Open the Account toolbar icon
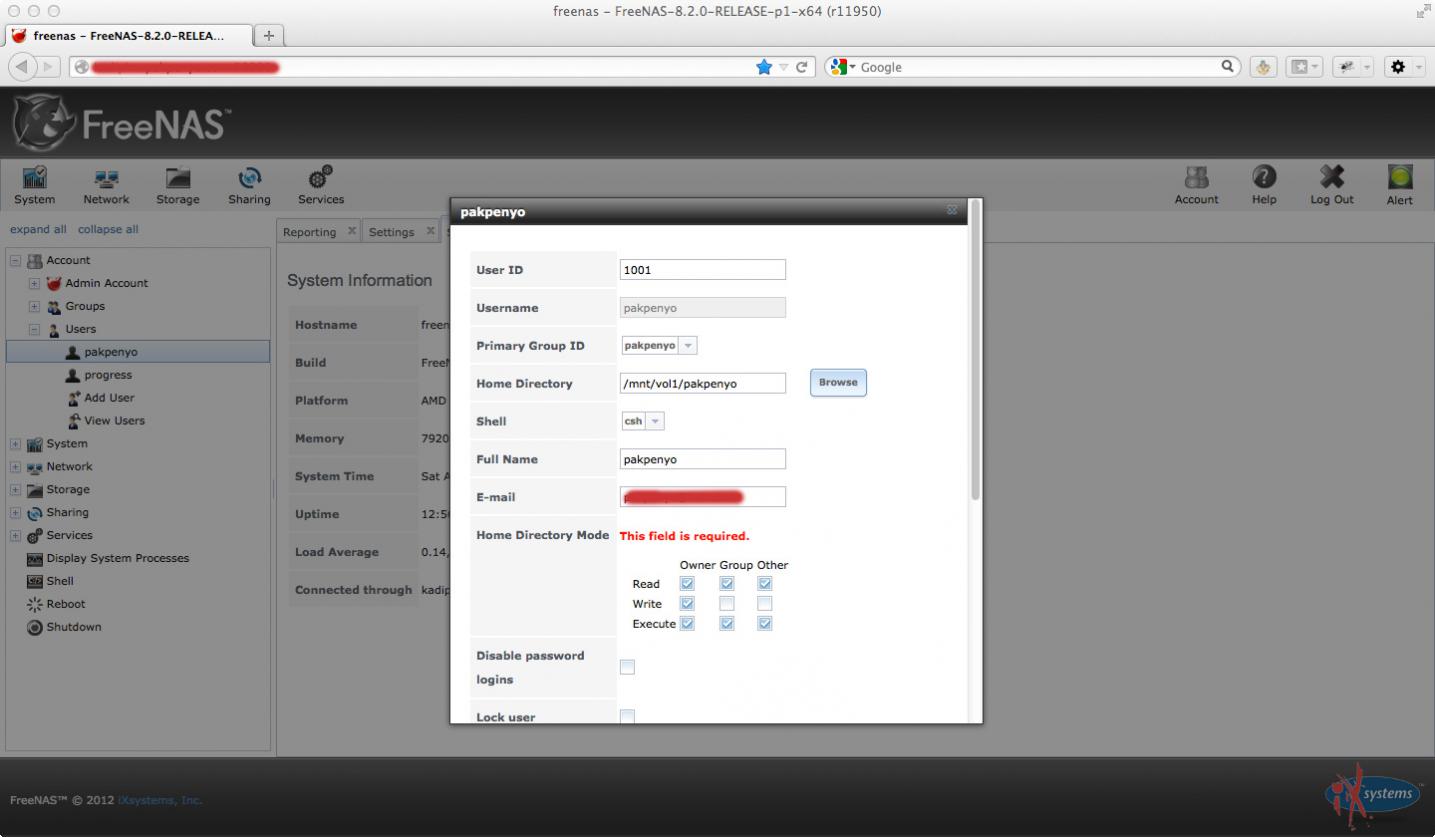The width and height of the screenshot is (1435, 837). click(1196, 185)
